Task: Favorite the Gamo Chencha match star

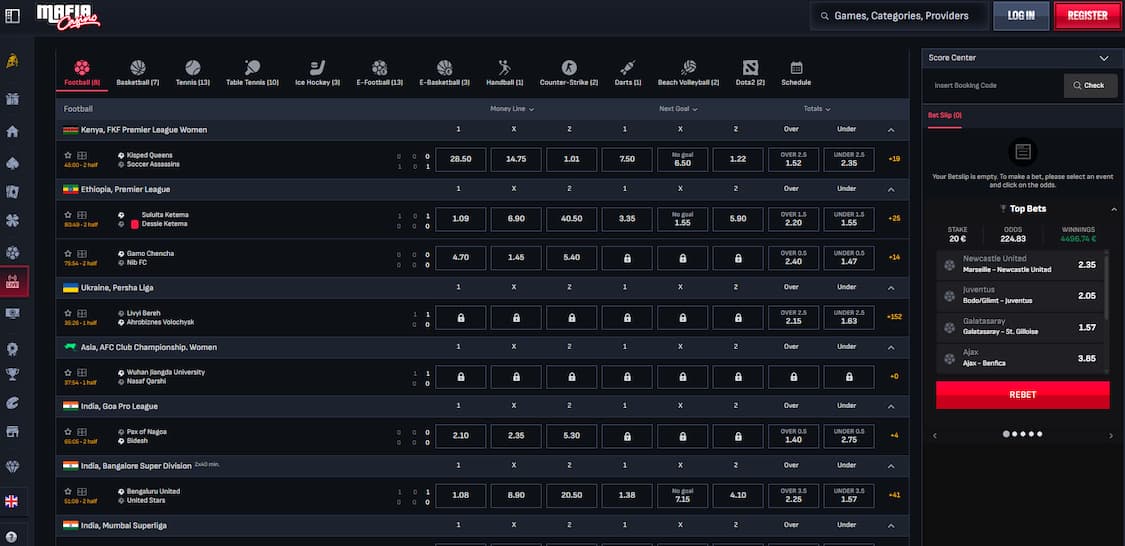Action: pyautogui.click(x=68, y=253)
